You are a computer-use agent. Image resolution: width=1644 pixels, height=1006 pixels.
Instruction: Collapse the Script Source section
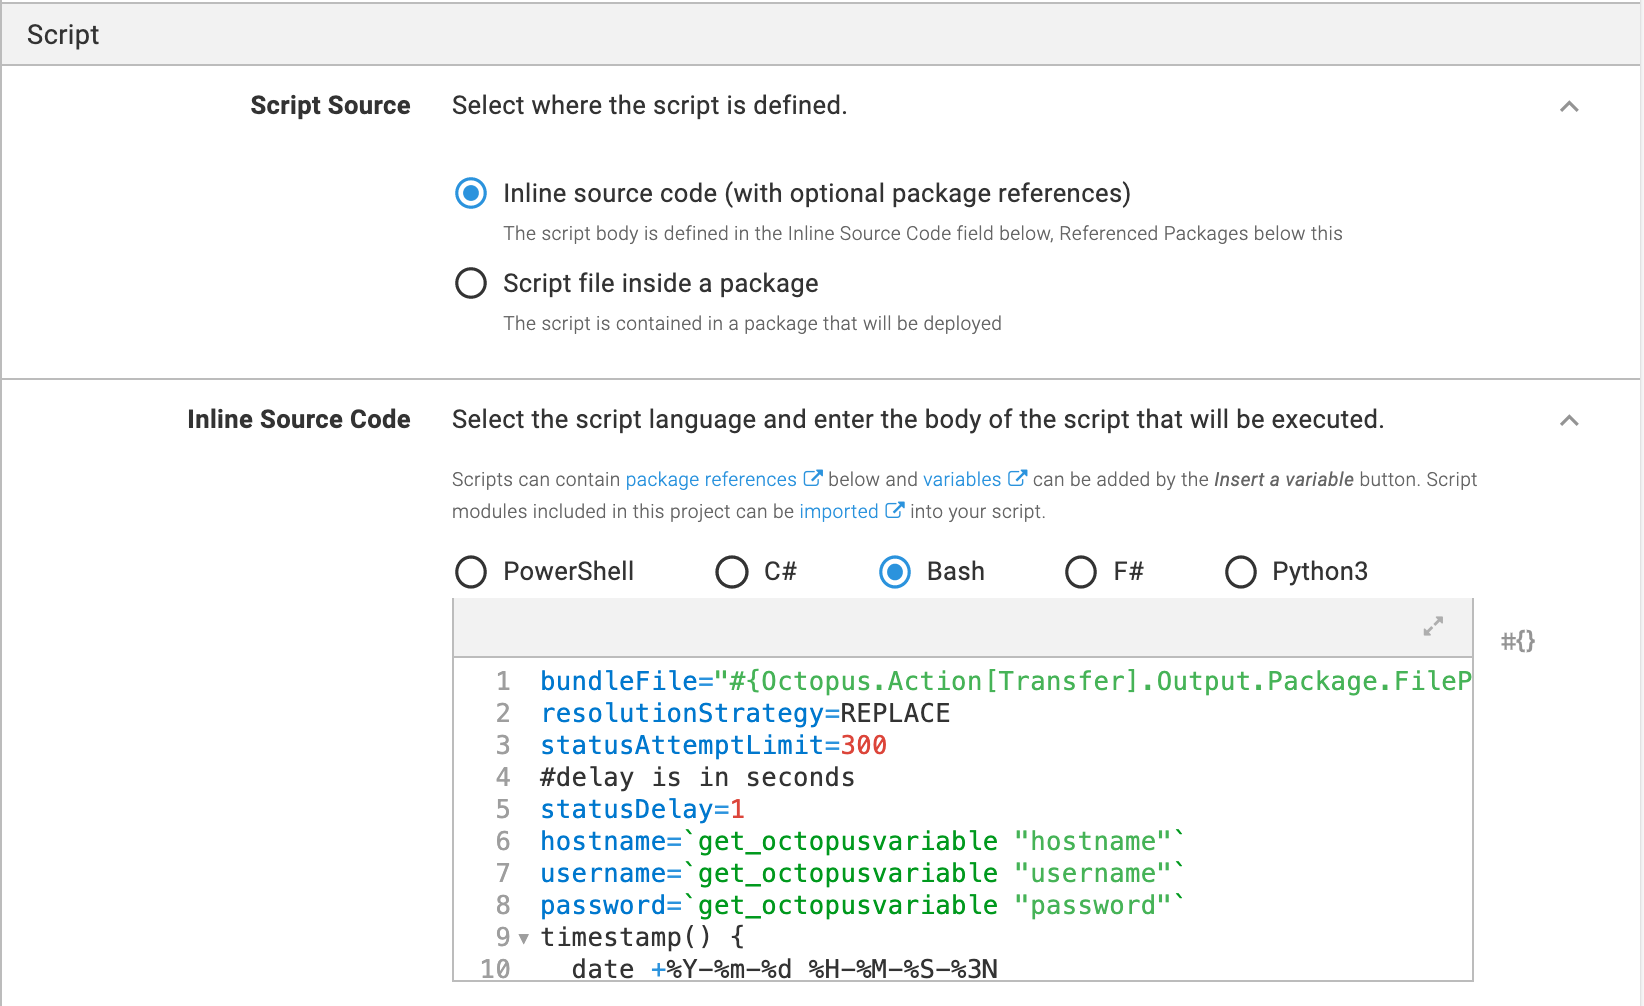[x=1569, y=106]
